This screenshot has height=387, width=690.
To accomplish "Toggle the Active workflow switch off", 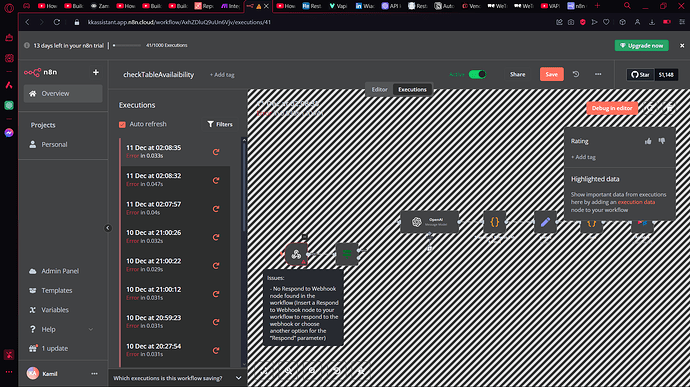I will (477, 74).
